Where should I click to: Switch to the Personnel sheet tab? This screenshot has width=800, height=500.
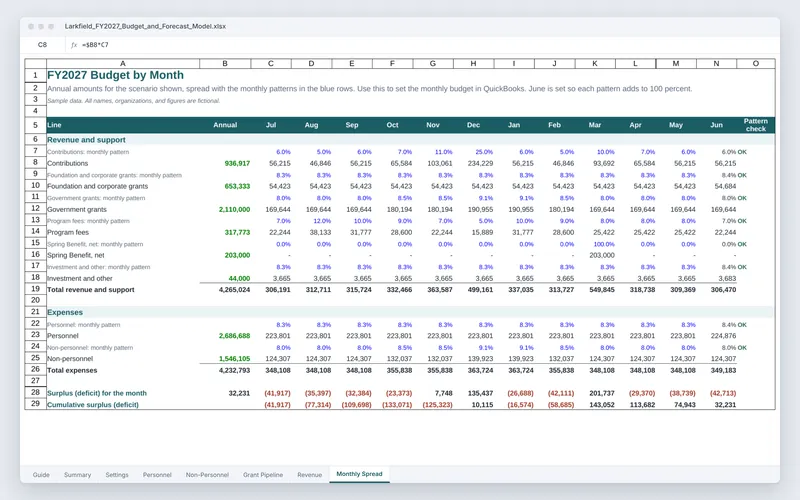(x=157, y=474)
